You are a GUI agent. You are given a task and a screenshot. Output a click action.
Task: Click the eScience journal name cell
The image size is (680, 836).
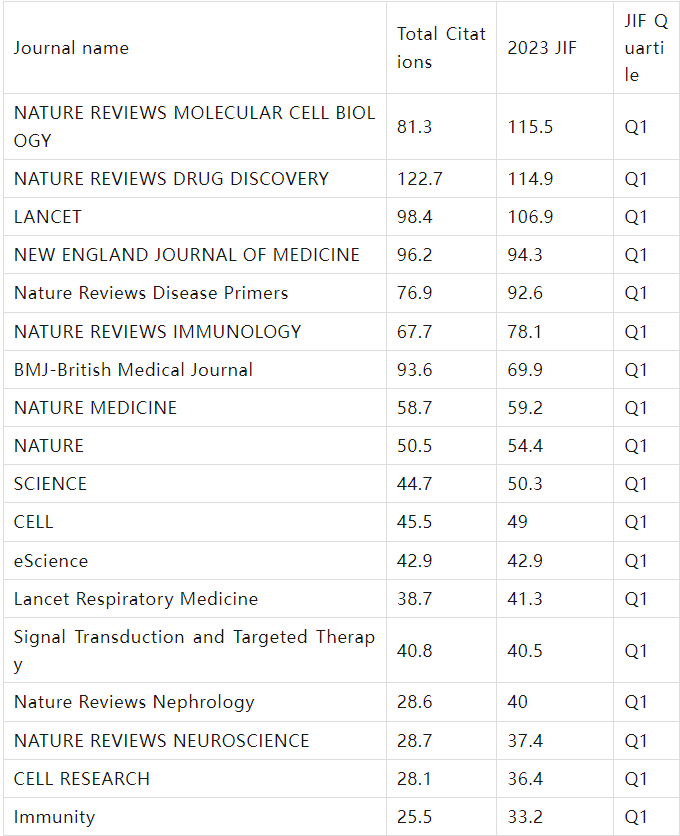[51, 561]
